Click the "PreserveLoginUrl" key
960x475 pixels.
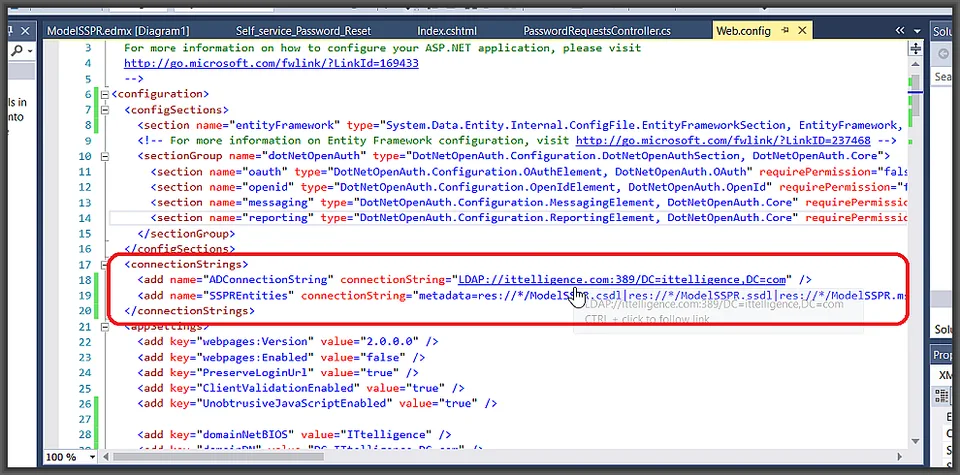[x=253, y=372]
